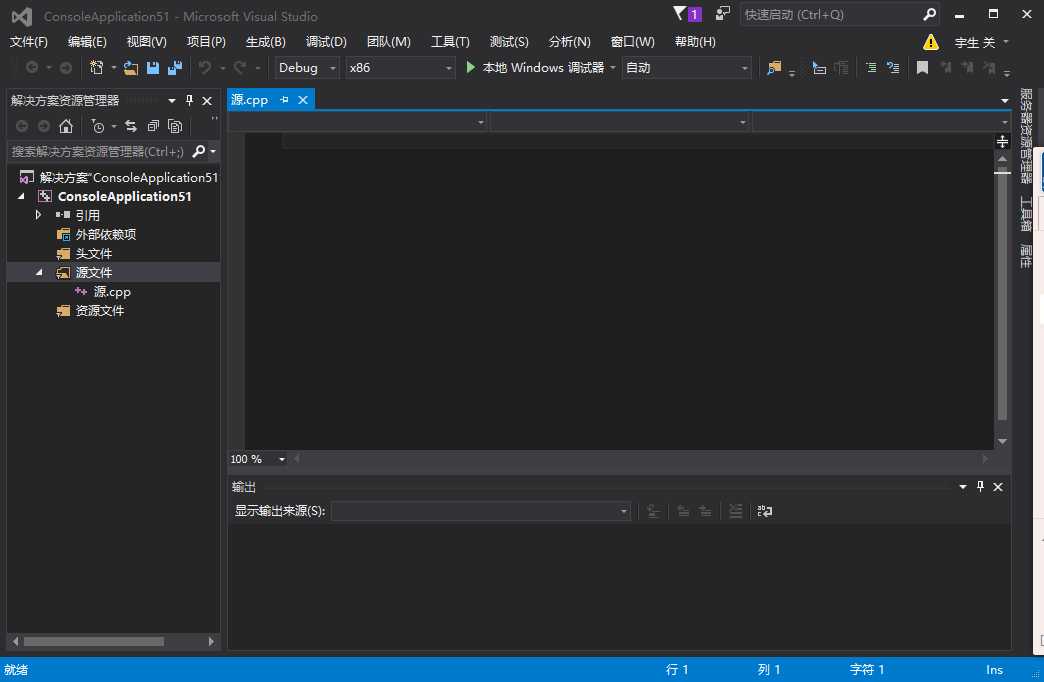Save the current file with disk icon
Image resolution: width=1044 pixels, height=682 pixels.
click(x=152, y=67)
